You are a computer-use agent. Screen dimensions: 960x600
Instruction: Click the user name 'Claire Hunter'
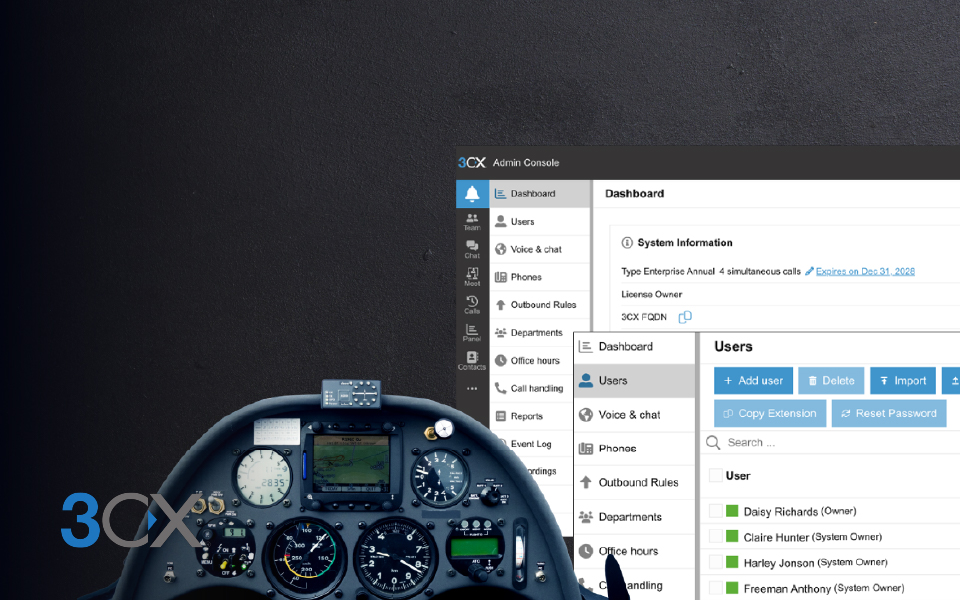[x=776, y=537]
